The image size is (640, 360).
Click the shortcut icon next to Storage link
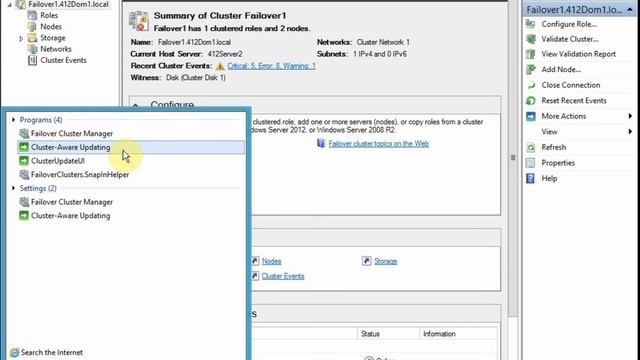(366, 261)
